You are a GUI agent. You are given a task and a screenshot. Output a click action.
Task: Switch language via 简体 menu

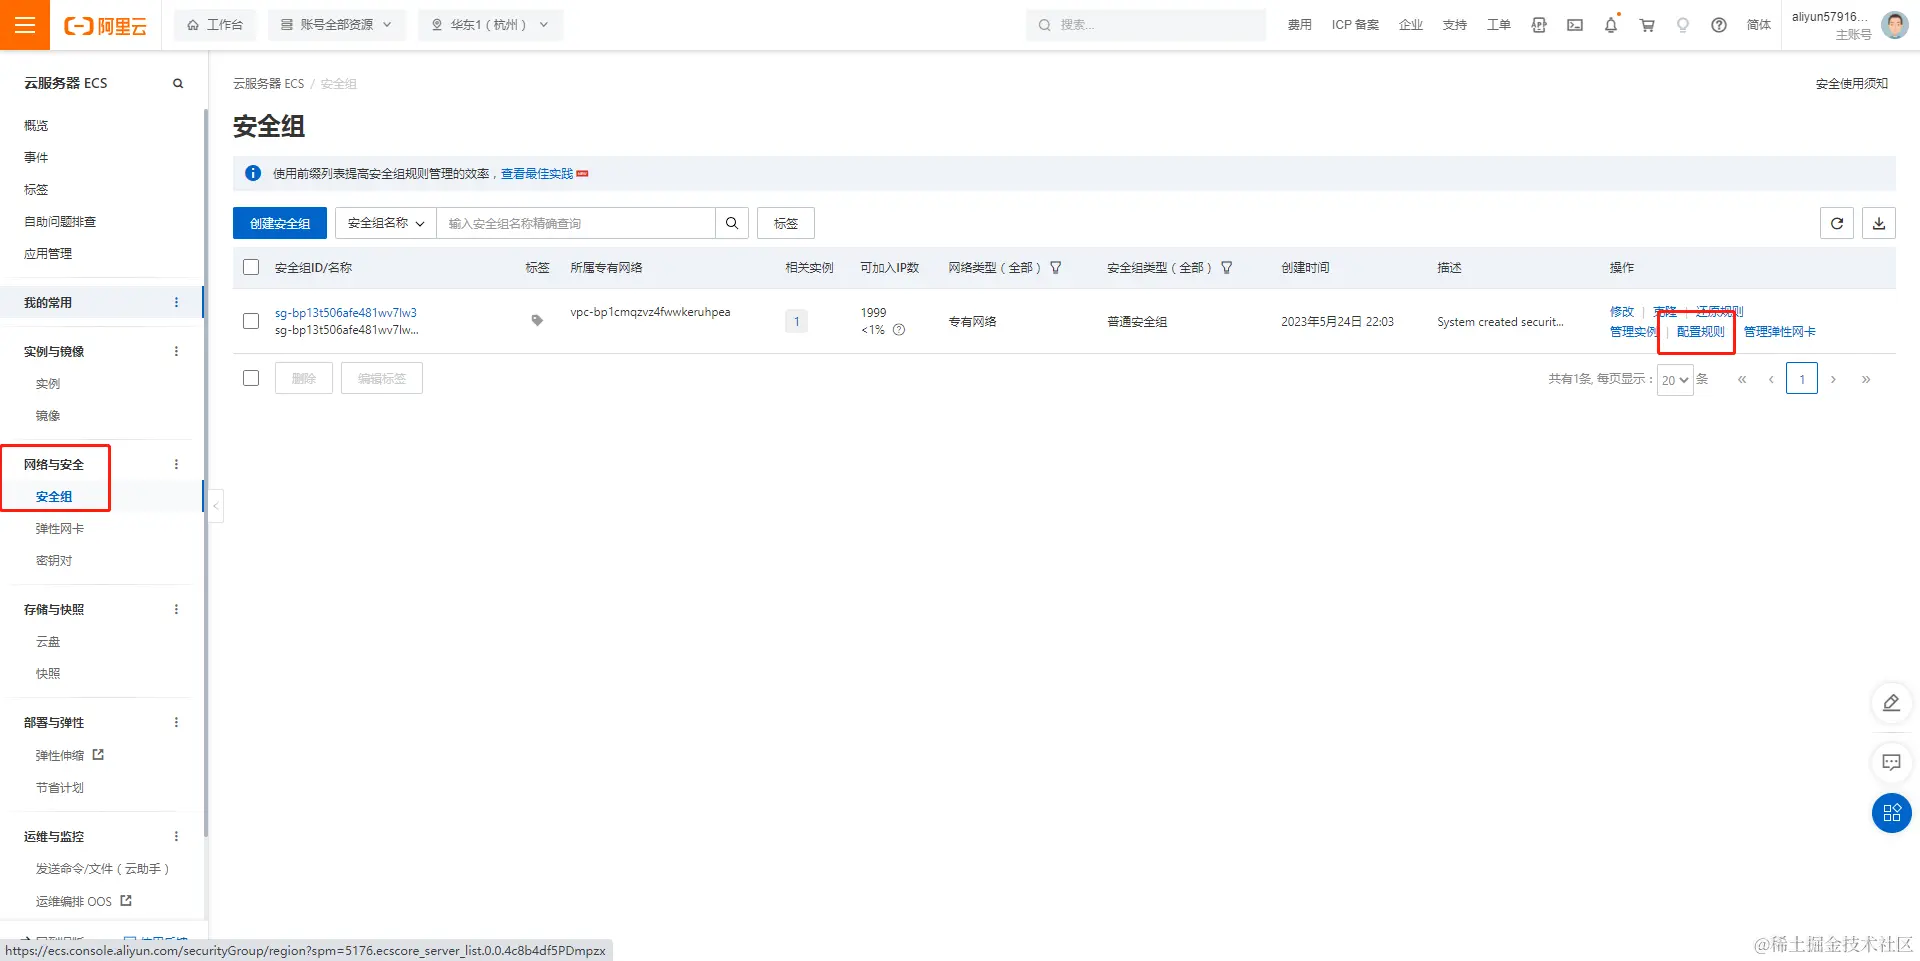1759,25
